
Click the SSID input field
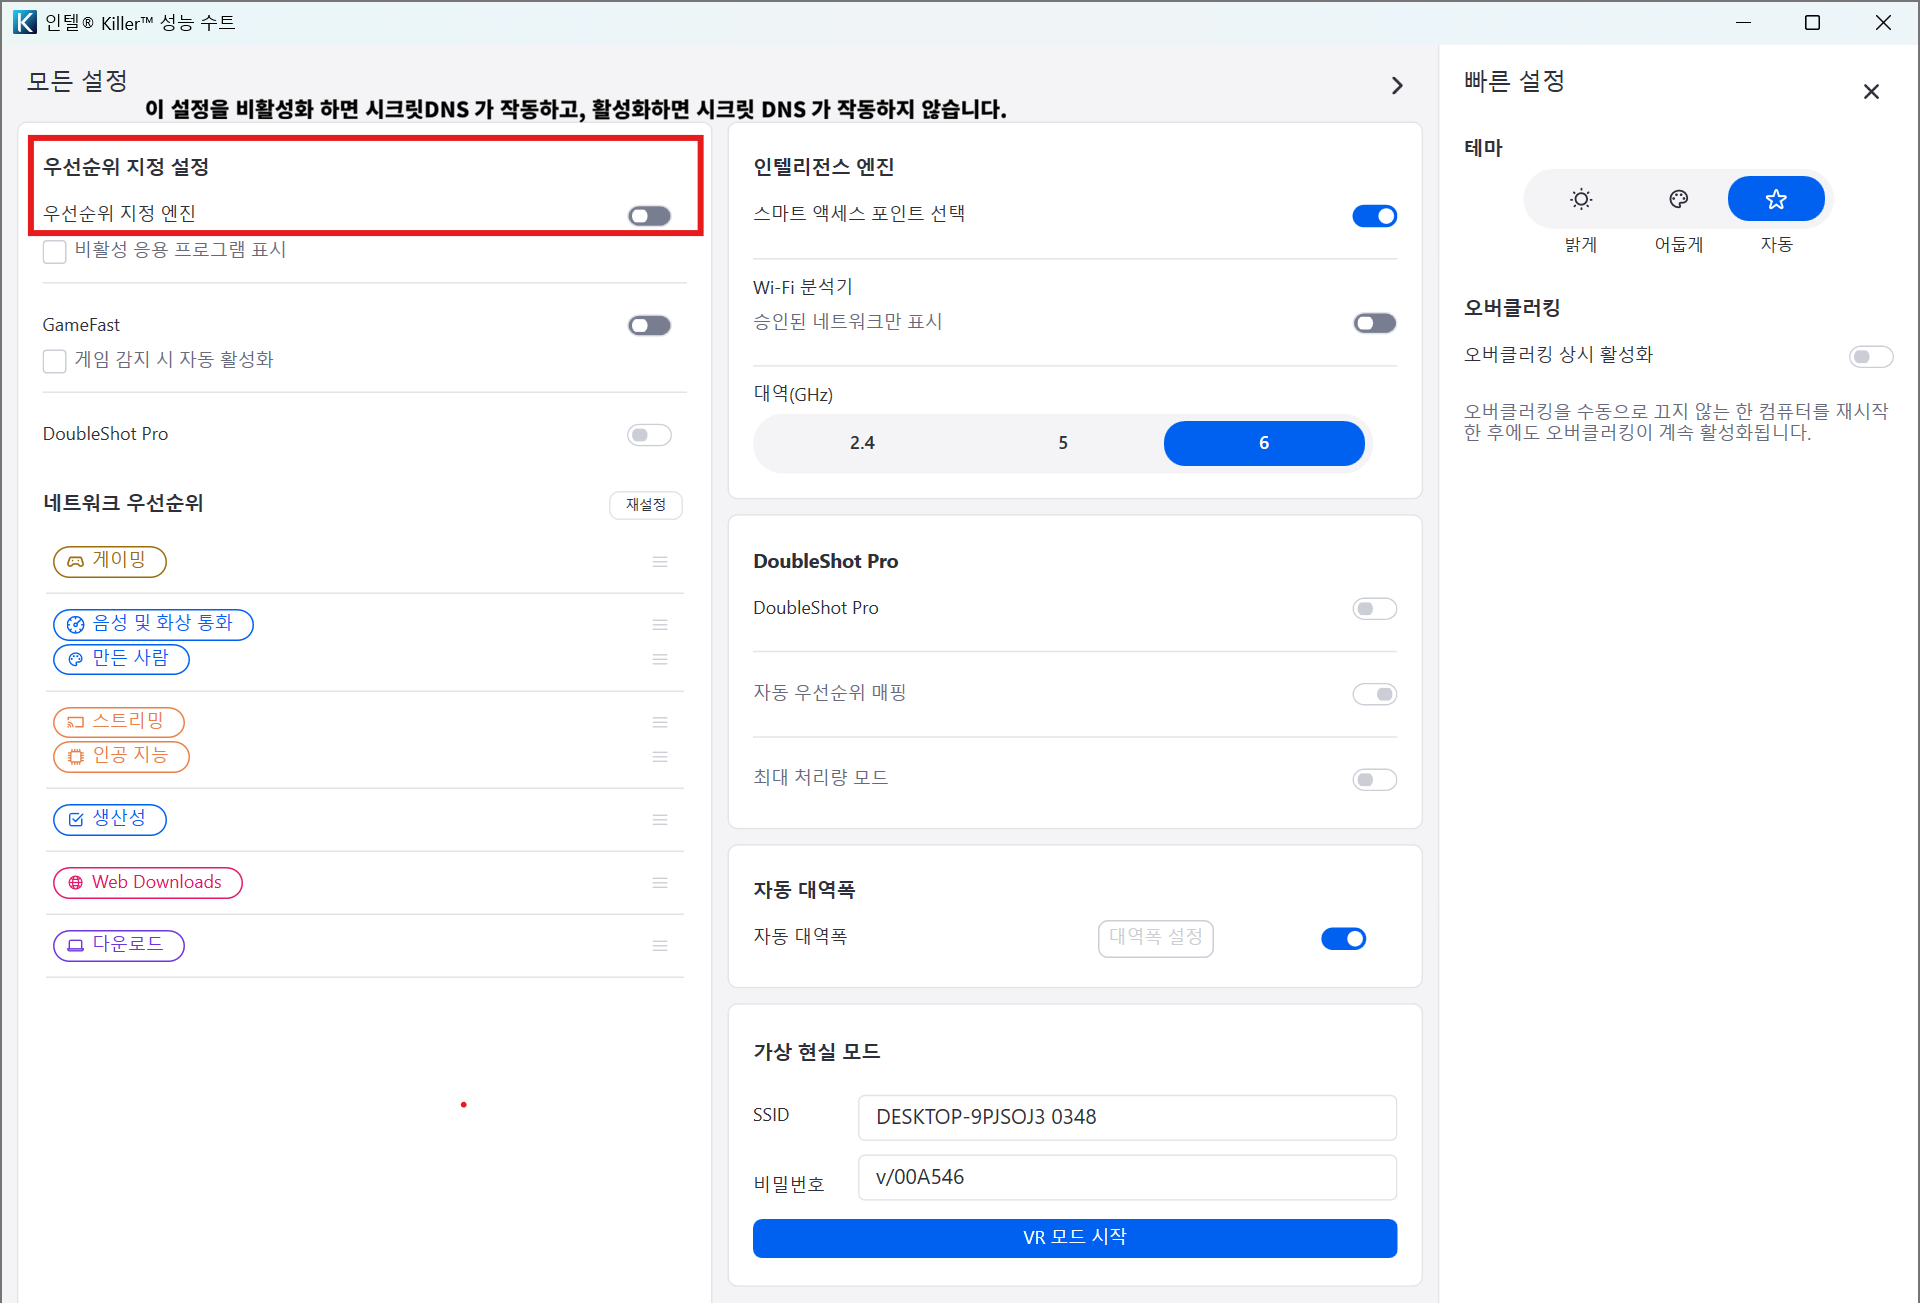1126,1117
